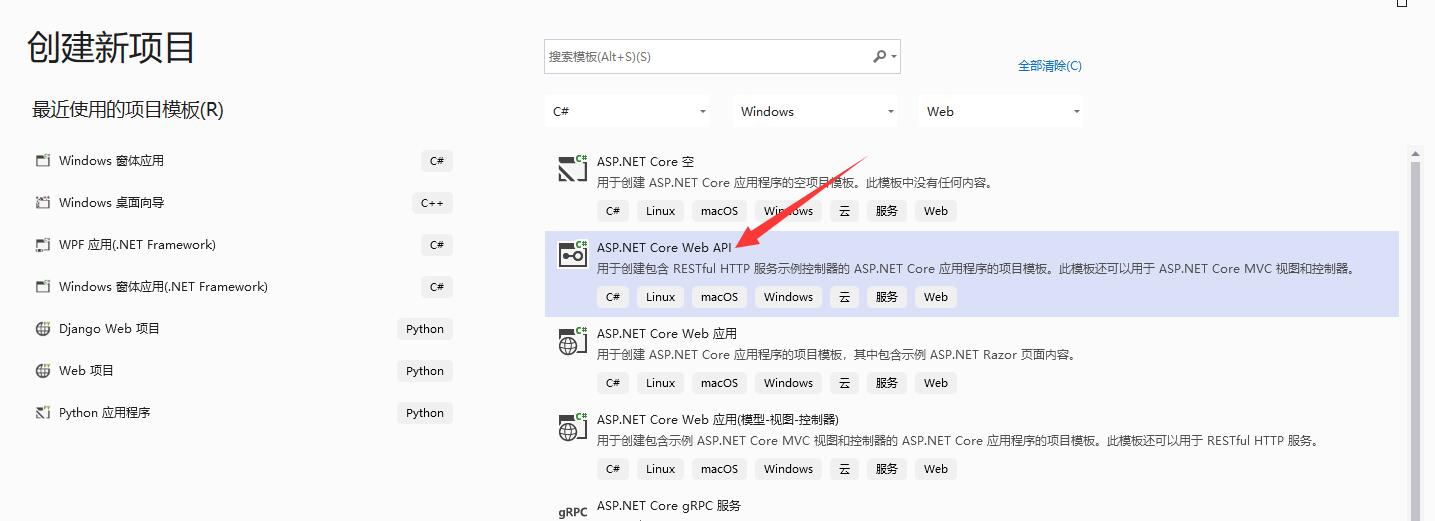
Task: Click the search magnifier icon
Action: 879,57
